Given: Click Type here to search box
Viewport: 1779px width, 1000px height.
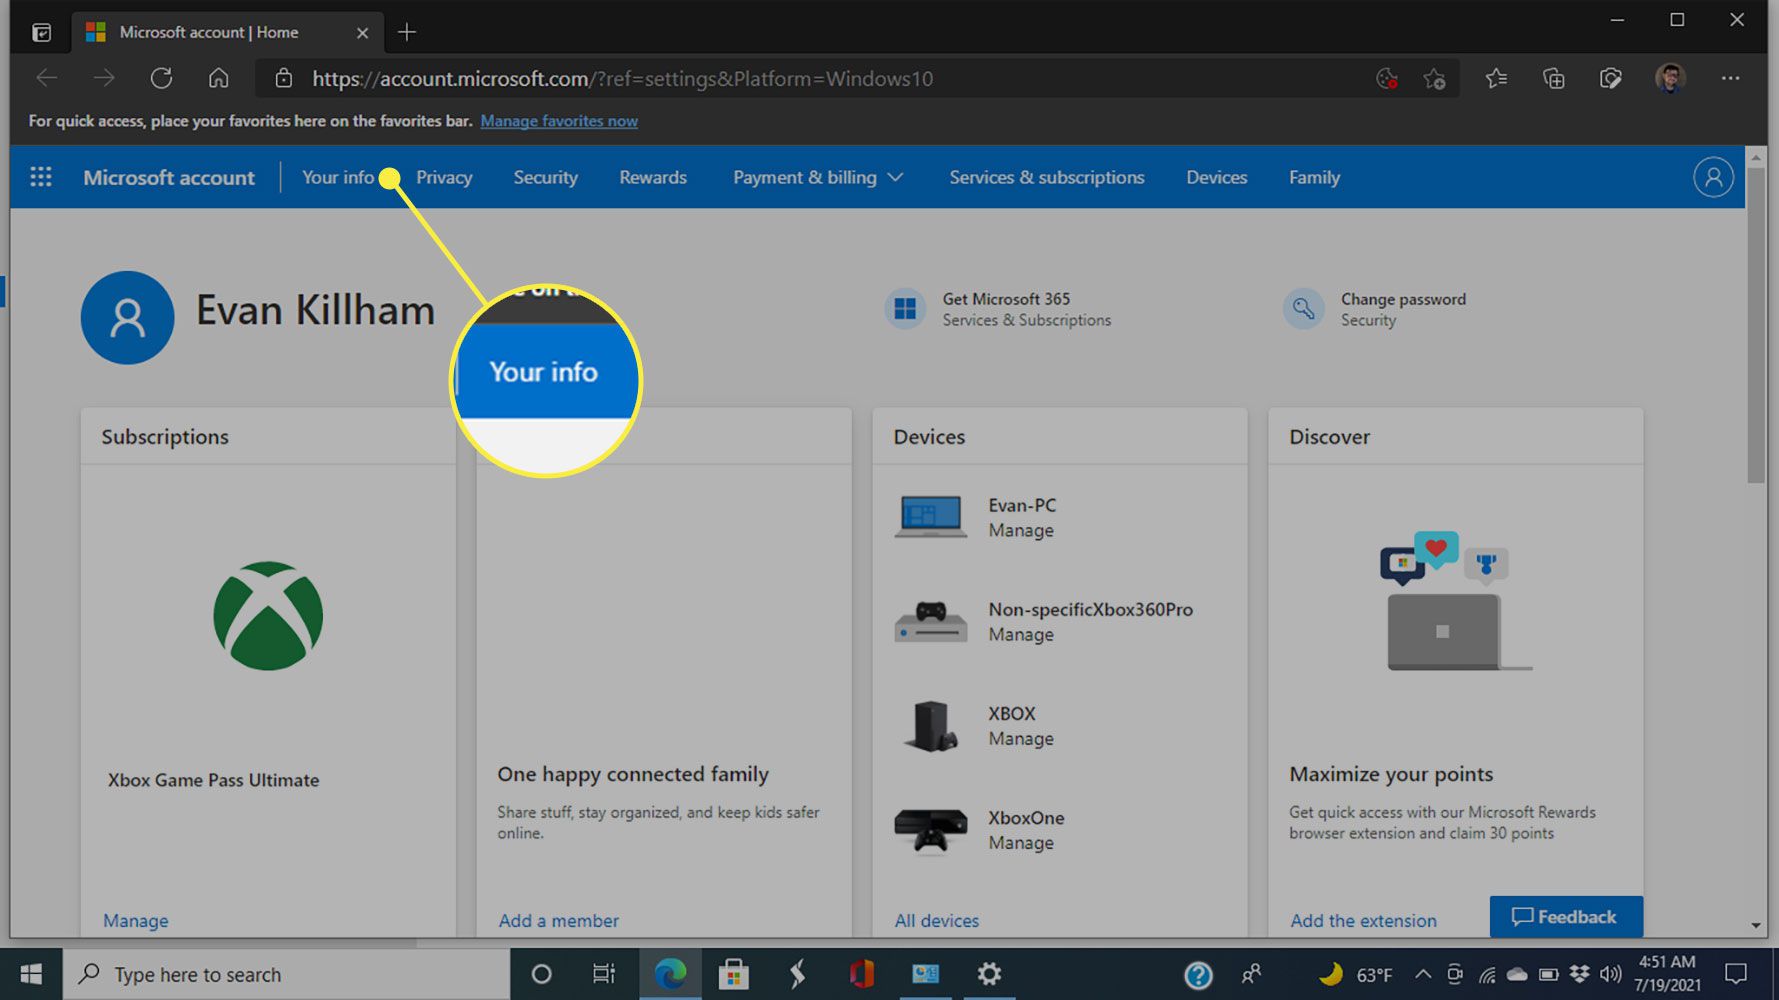Looking at the screenshot, I should click(287, 974).
